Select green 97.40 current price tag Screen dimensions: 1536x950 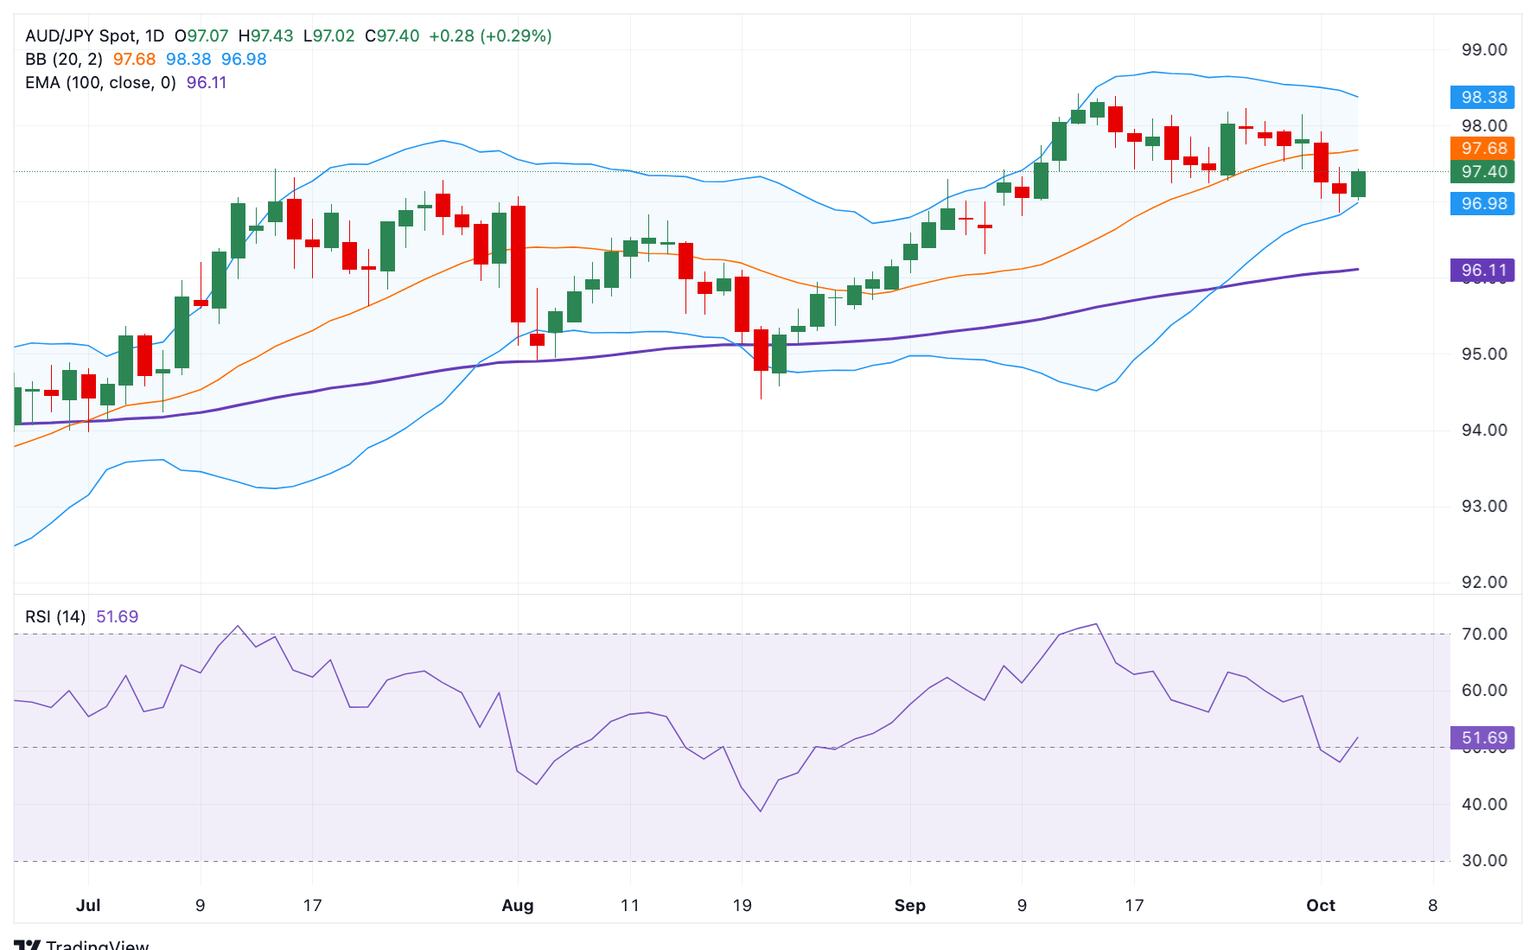tap(1483, 172)
